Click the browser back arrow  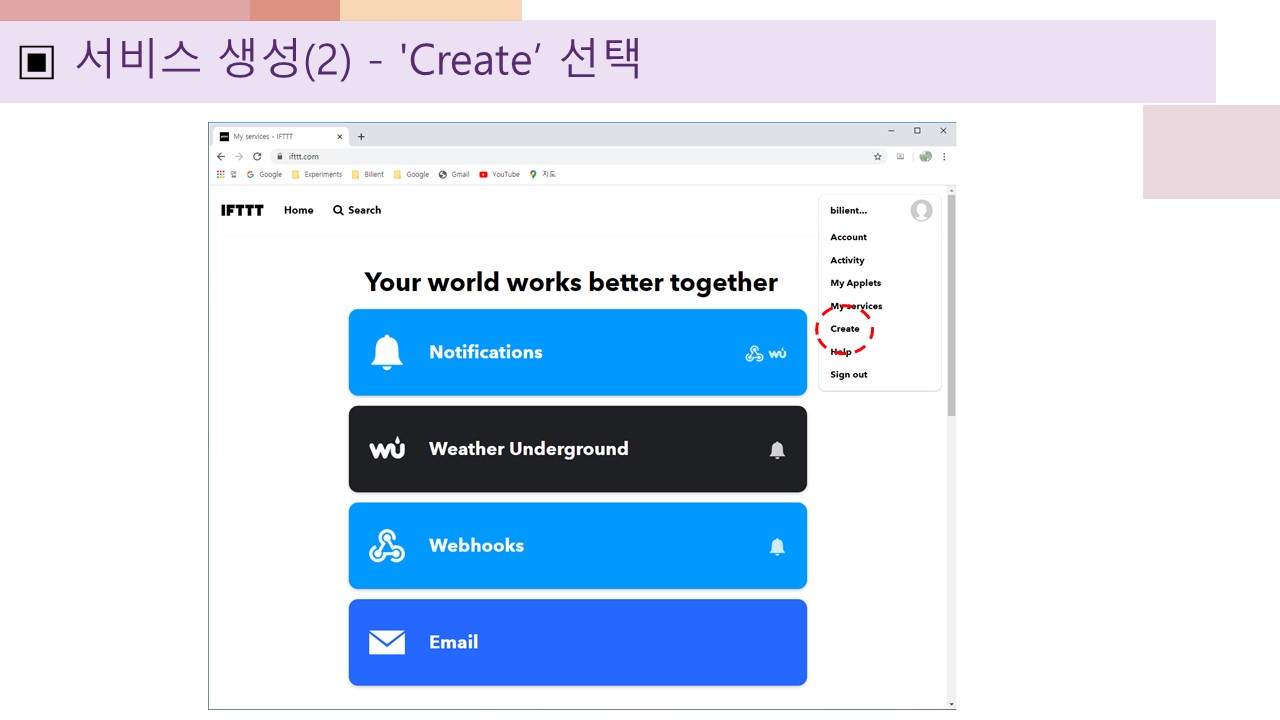coord(221,157)
